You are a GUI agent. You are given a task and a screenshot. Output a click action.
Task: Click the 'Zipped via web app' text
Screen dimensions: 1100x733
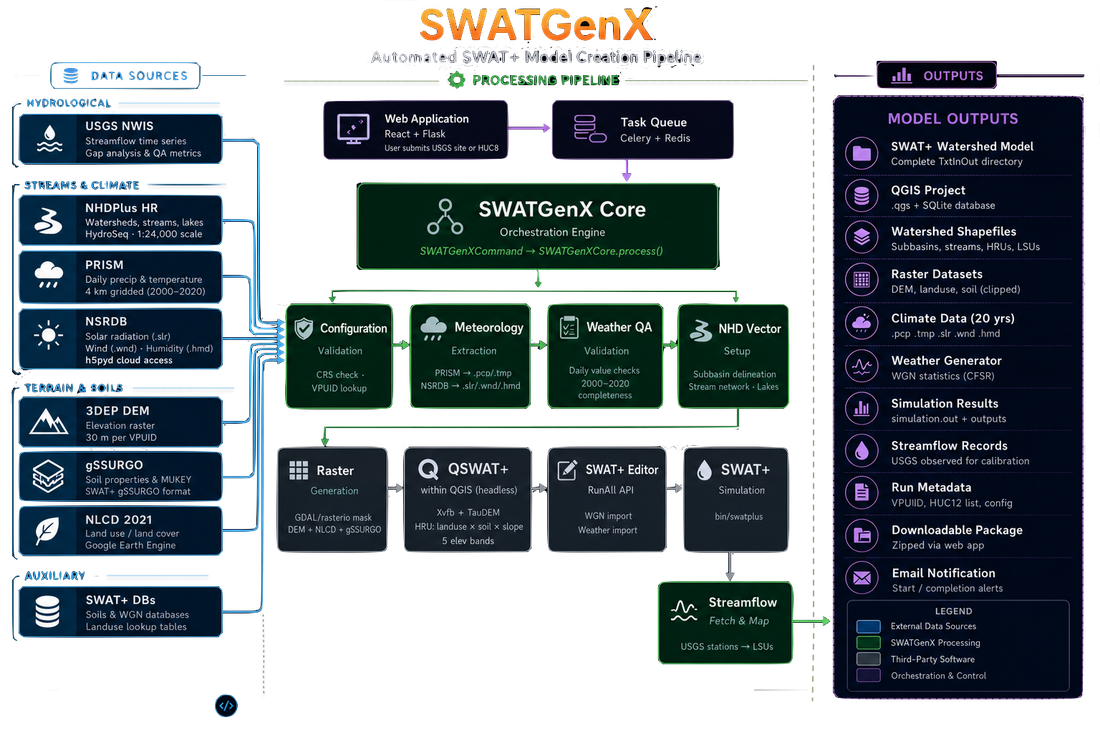(x=937, y=545)
